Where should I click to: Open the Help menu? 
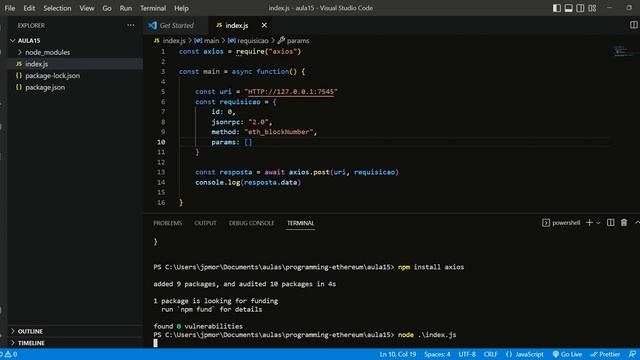(181, 8)
